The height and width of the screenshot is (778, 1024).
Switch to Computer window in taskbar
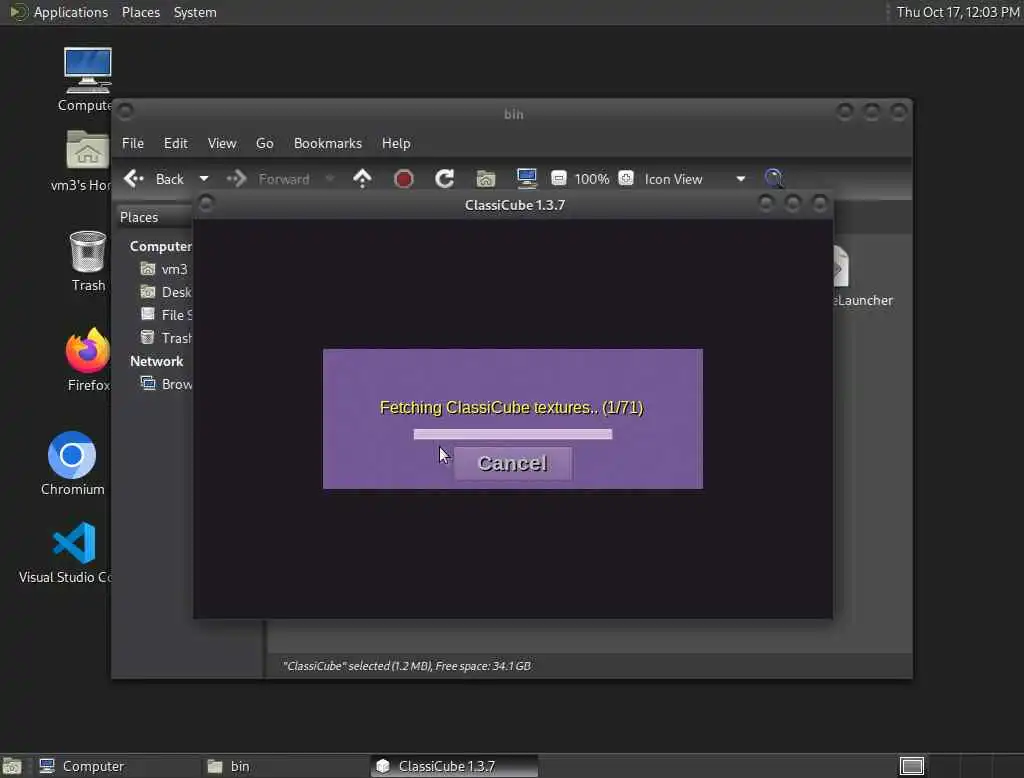pos(118,766)
